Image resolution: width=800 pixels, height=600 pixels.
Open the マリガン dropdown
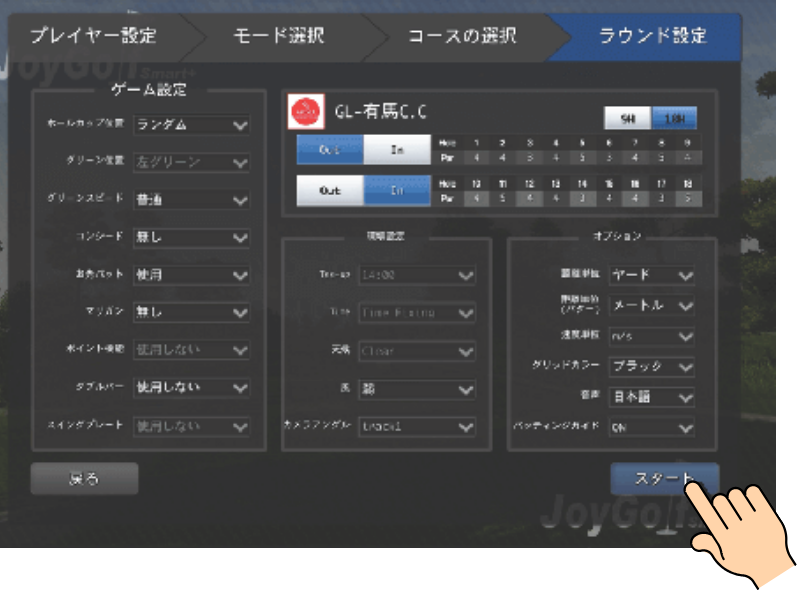tap(191, 312)
